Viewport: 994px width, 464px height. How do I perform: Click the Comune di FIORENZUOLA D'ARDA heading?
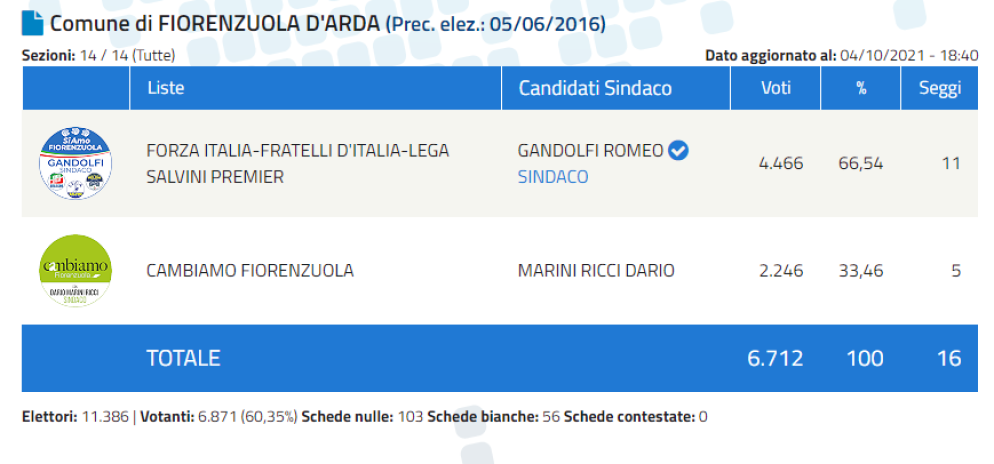216,23
